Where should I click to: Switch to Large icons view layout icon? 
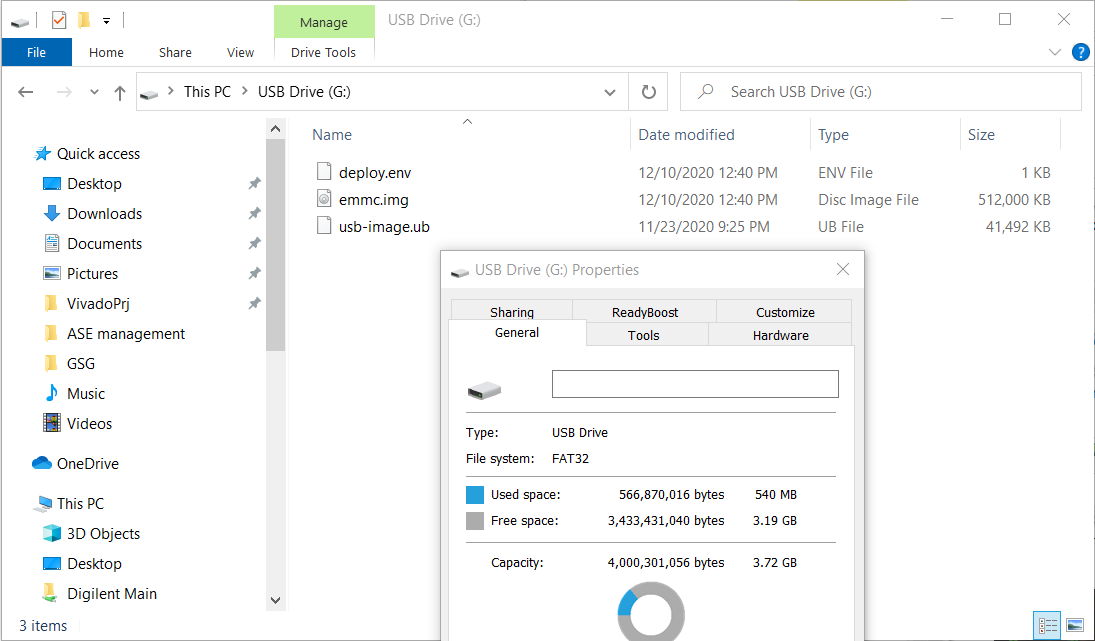pyautogui.click(x=1075, y=625)
